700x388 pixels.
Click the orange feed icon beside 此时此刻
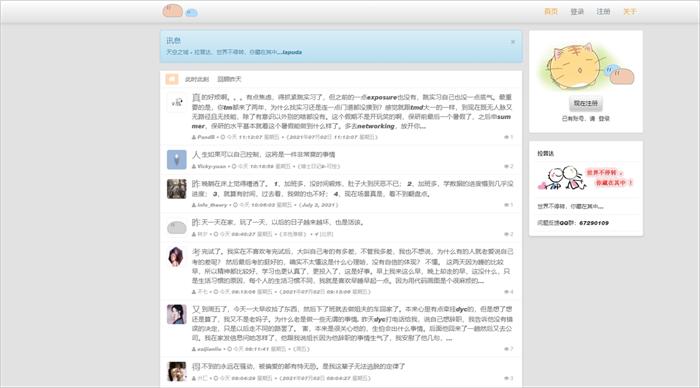click(172, 79)
